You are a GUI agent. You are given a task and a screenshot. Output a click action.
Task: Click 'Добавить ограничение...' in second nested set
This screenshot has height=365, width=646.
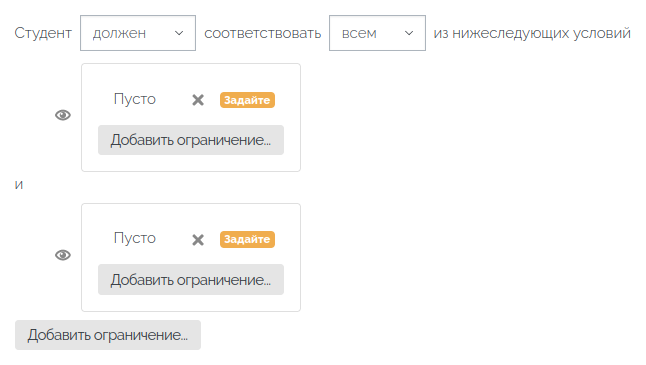(191, 280)
